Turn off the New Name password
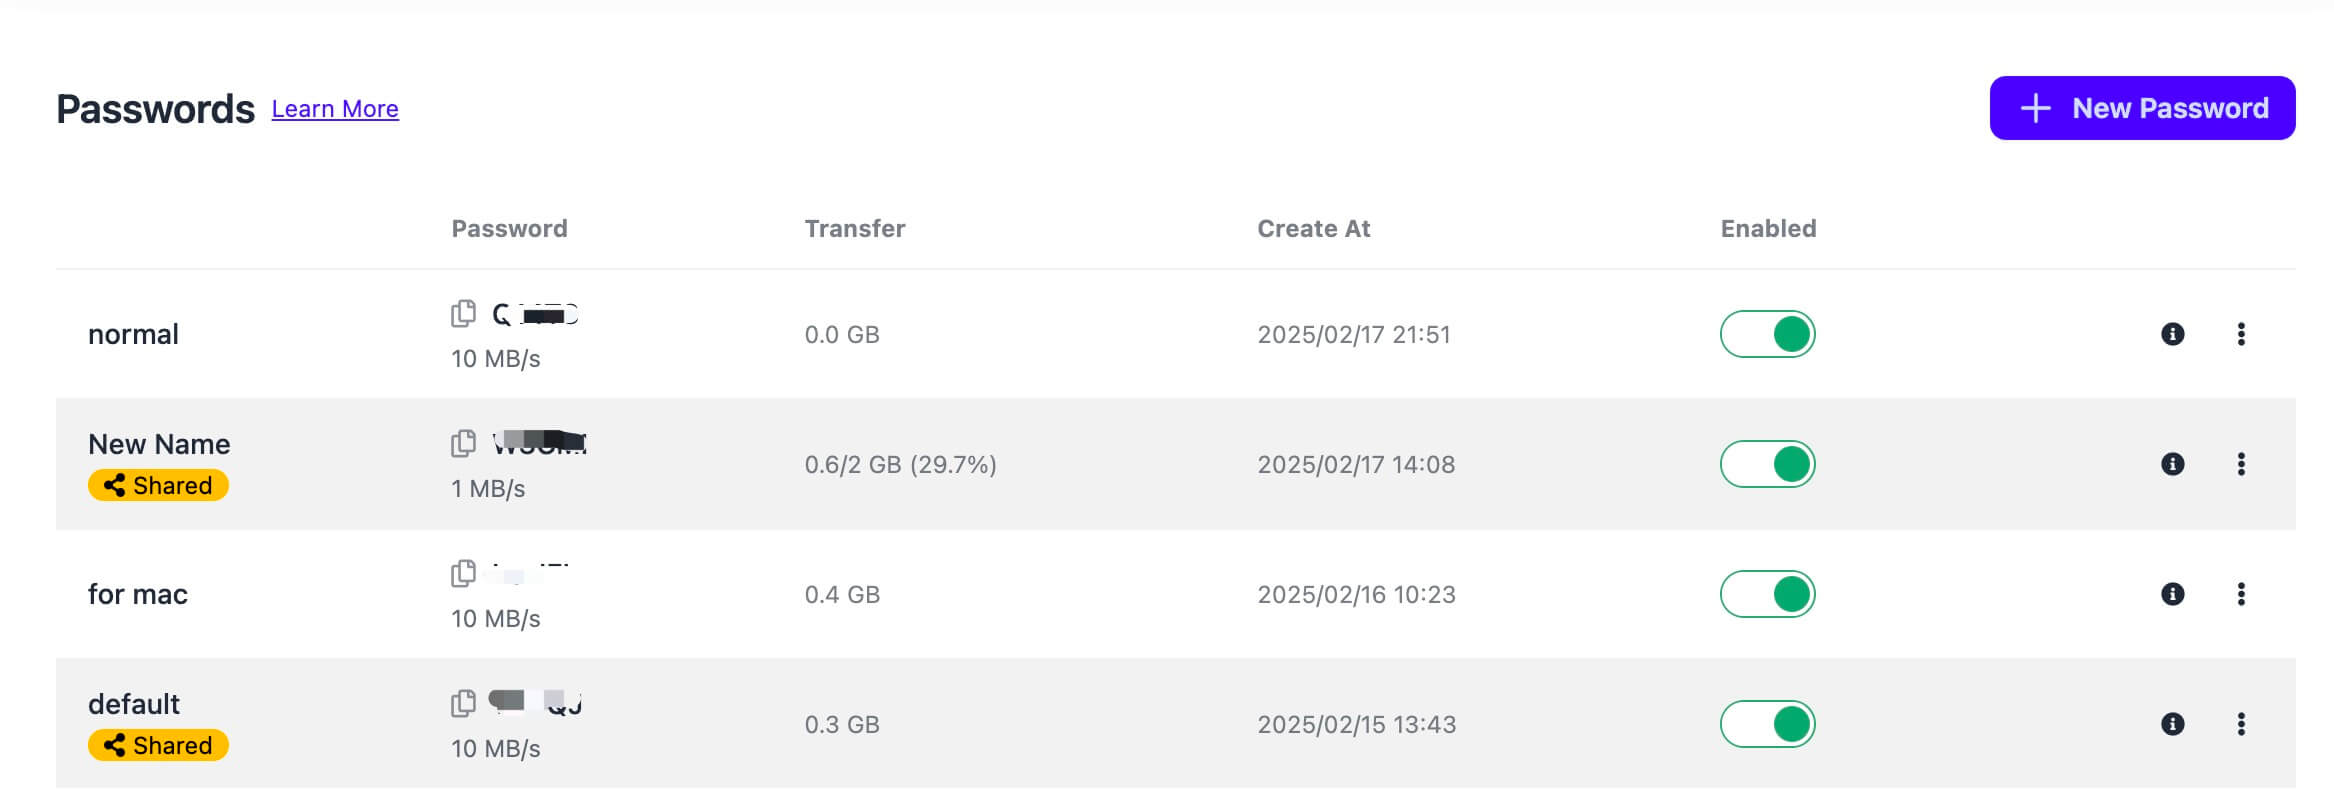The width and height of the screenshot is (2334, 812). pos(1767,463)
